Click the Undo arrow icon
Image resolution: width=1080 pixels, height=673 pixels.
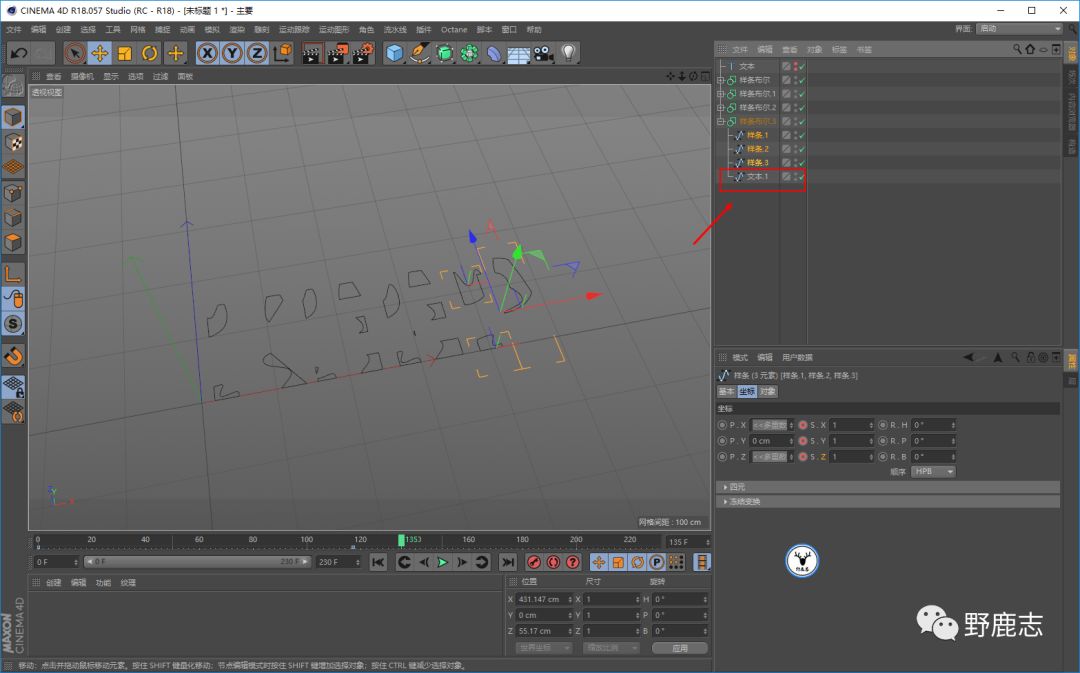(x=18, y=53)
